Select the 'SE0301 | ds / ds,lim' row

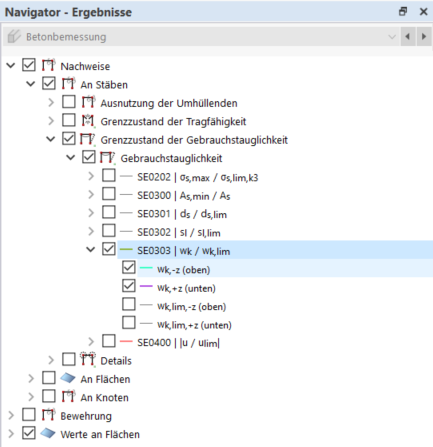[182, 213]
